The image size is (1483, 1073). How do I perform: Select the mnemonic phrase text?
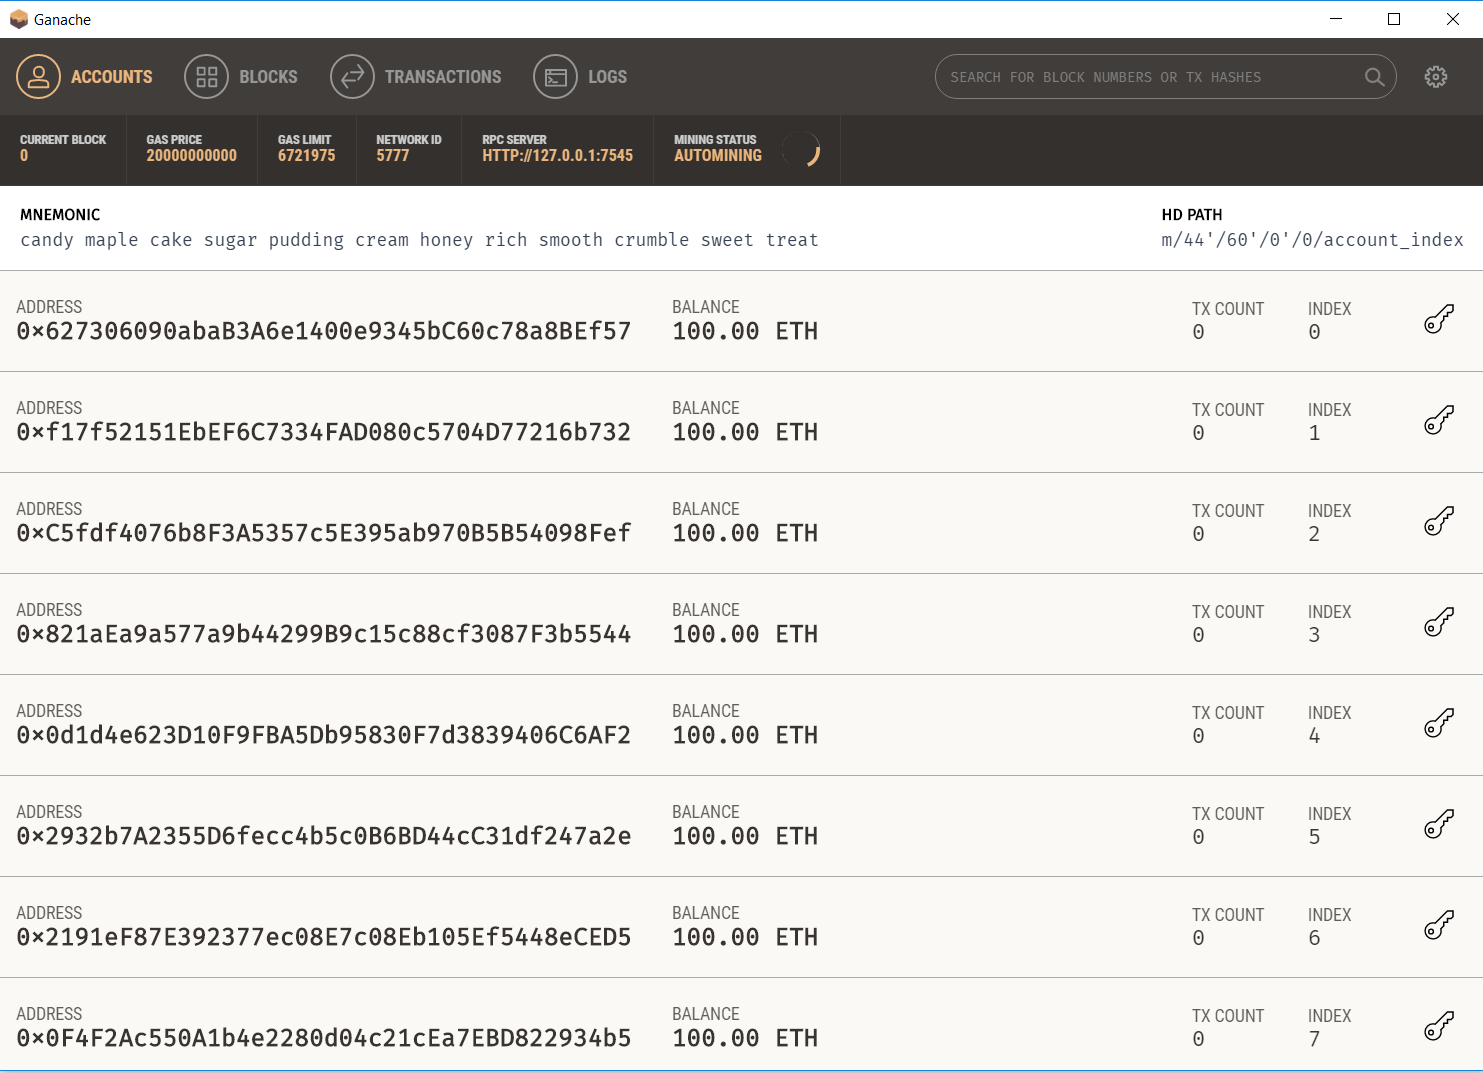pos(419,240)
